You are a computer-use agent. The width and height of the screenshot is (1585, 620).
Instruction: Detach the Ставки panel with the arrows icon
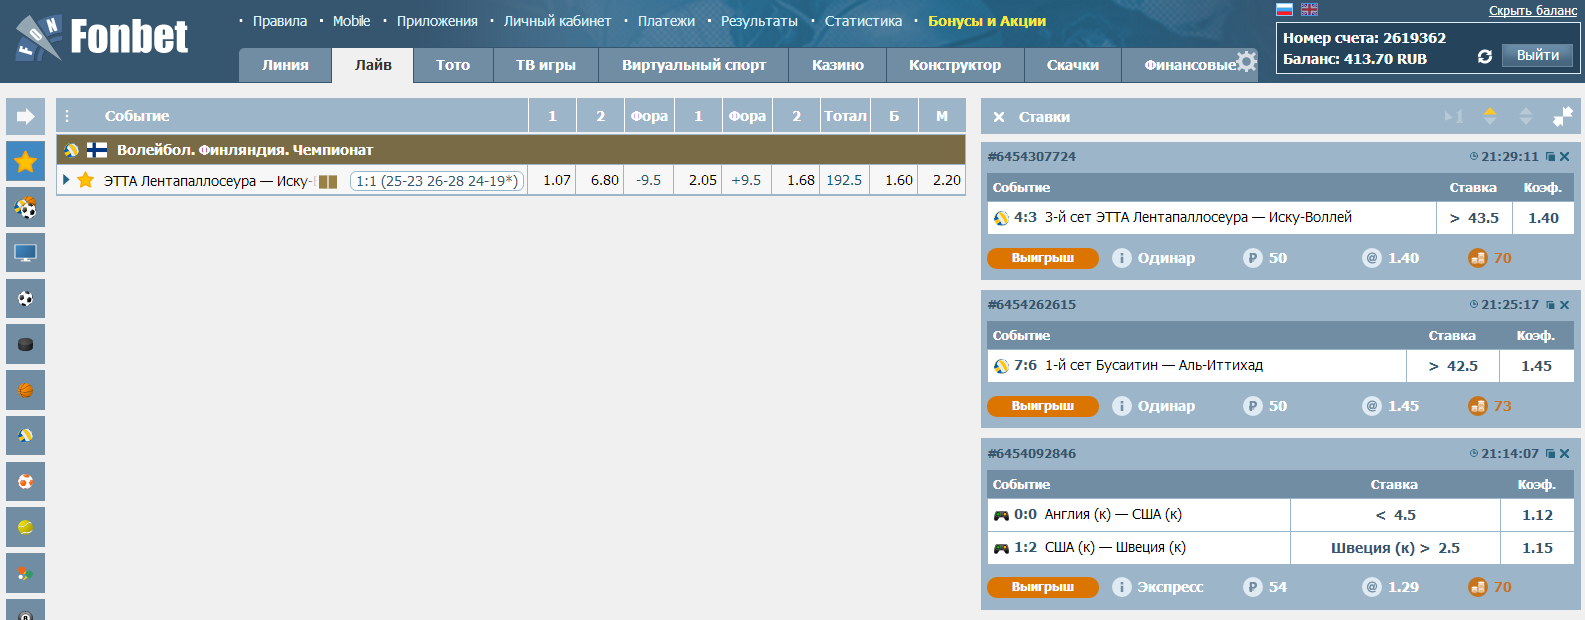[1562, 117]
